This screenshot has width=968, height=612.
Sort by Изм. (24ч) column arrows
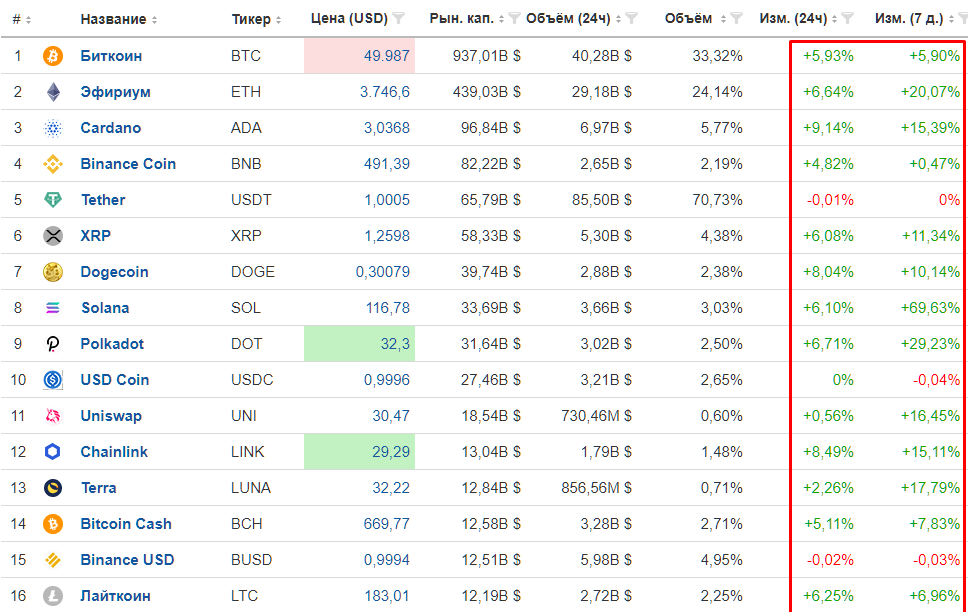[x=834, y=20]
